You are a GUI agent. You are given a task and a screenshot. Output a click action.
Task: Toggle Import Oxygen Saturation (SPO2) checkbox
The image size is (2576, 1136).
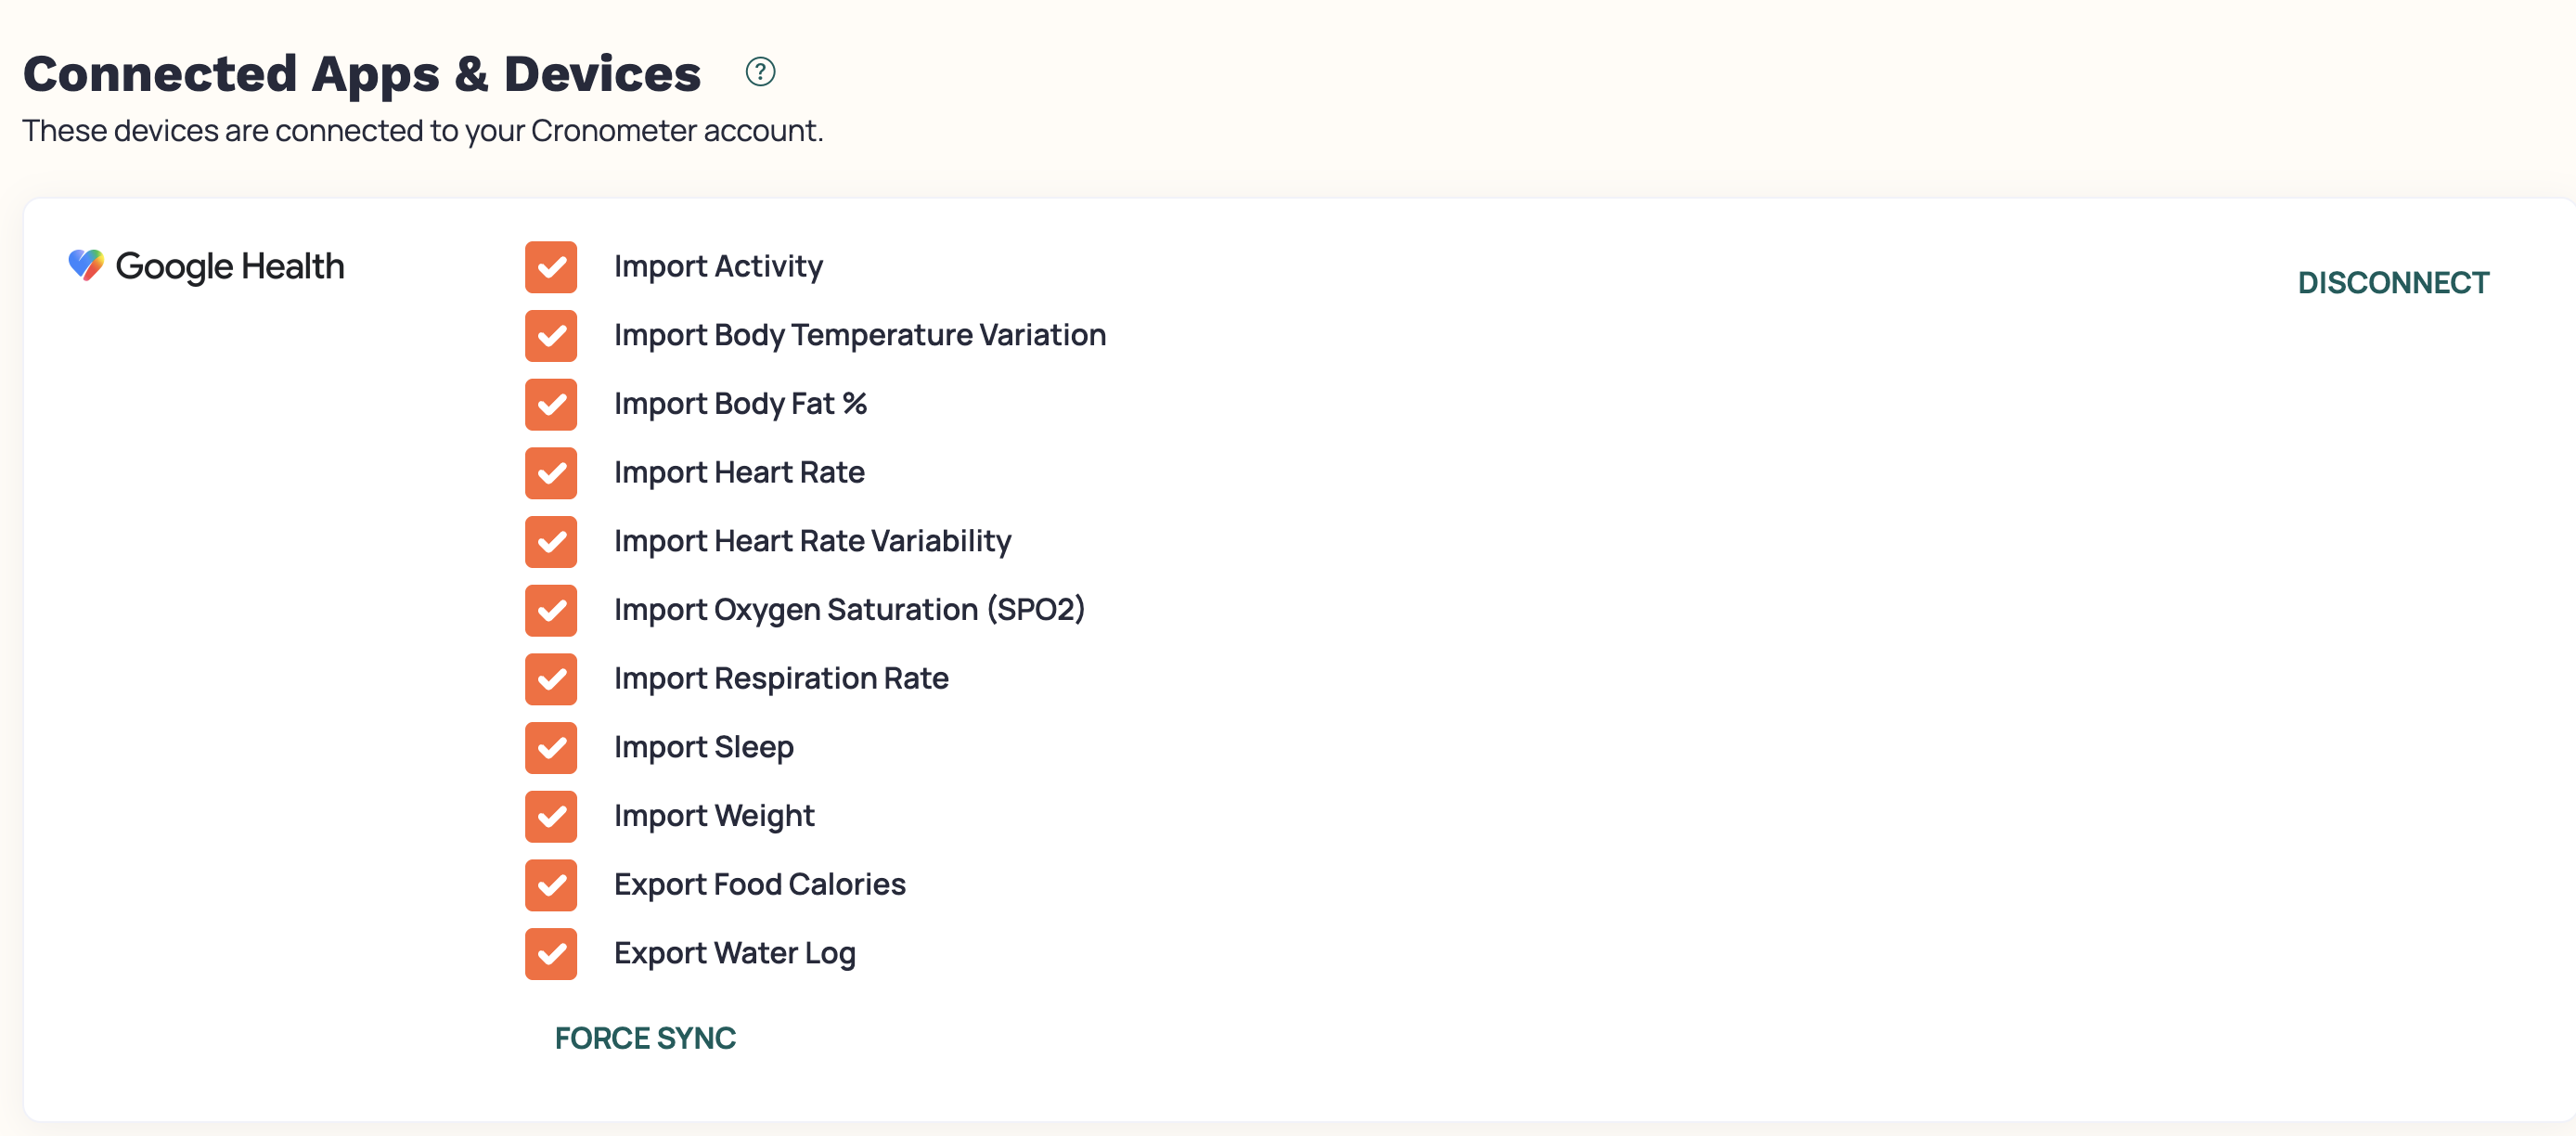[551, 611]
